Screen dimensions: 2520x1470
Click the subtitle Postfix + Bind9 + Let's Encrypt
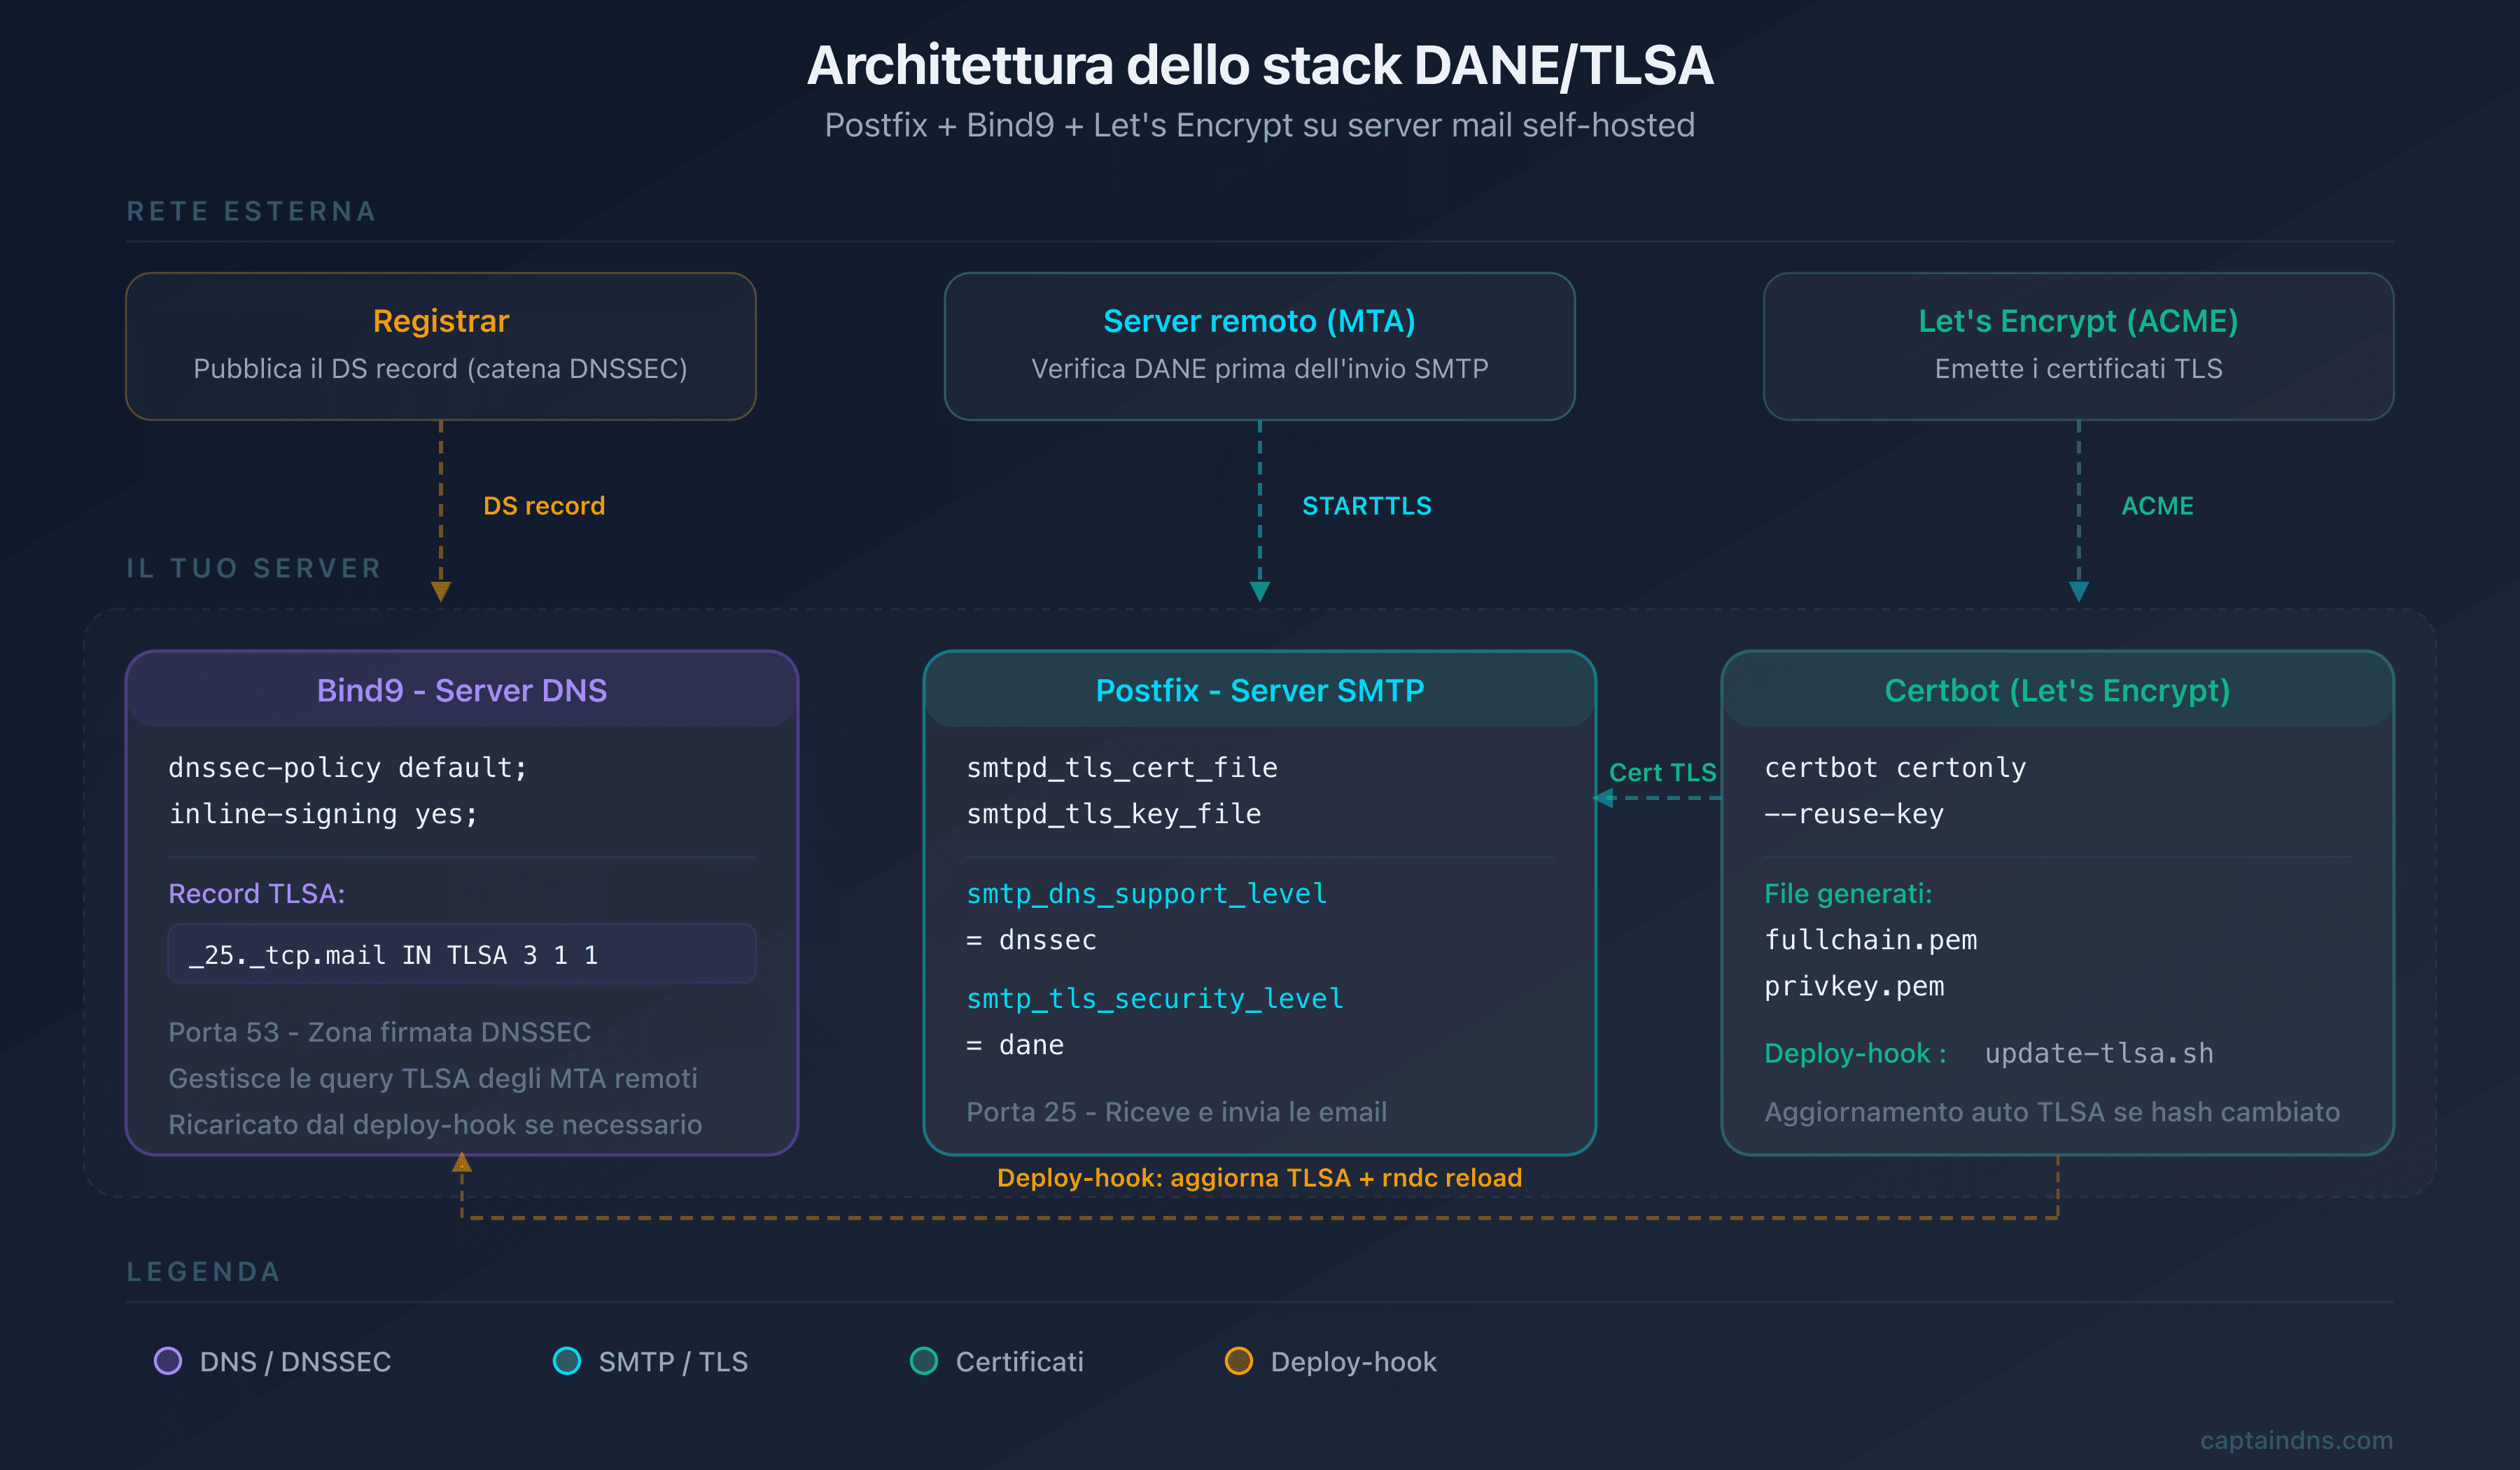pos(1260,125)
